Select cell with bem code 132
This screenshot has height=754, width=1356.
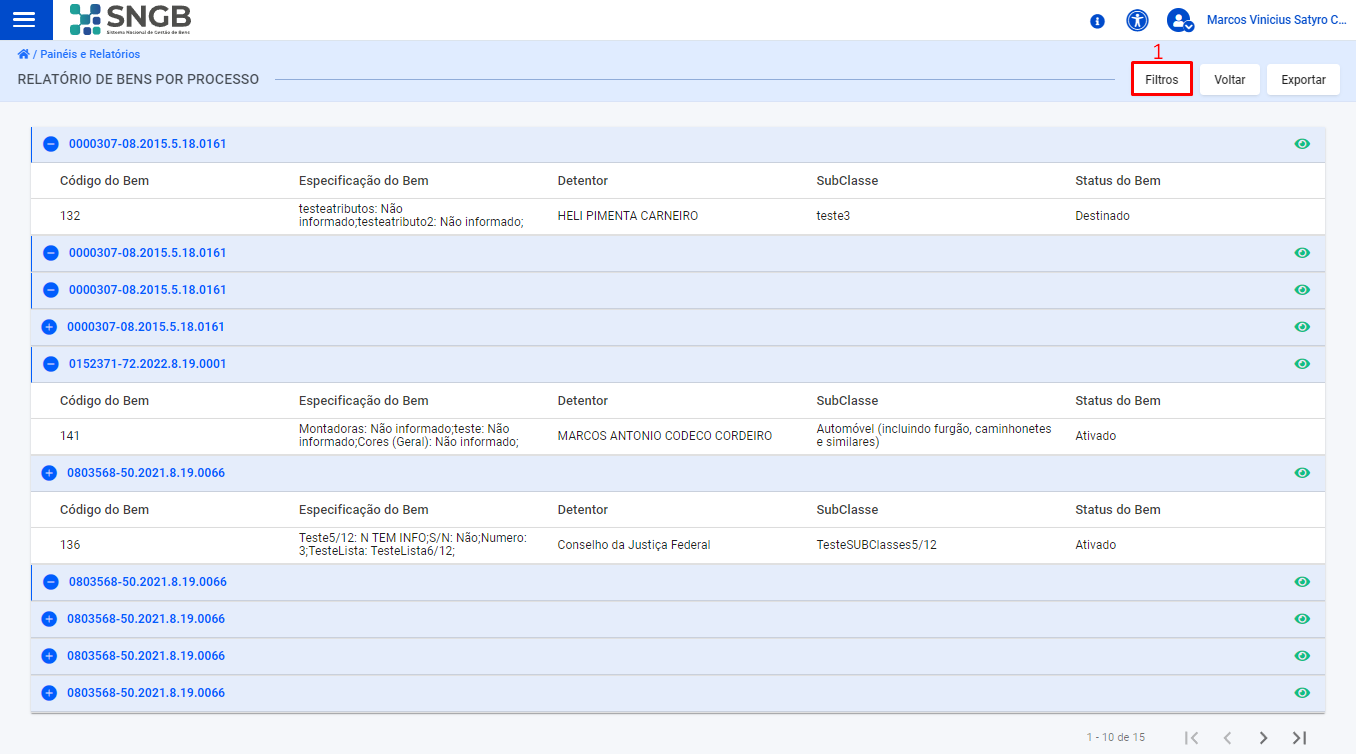[x=70, y=216]
